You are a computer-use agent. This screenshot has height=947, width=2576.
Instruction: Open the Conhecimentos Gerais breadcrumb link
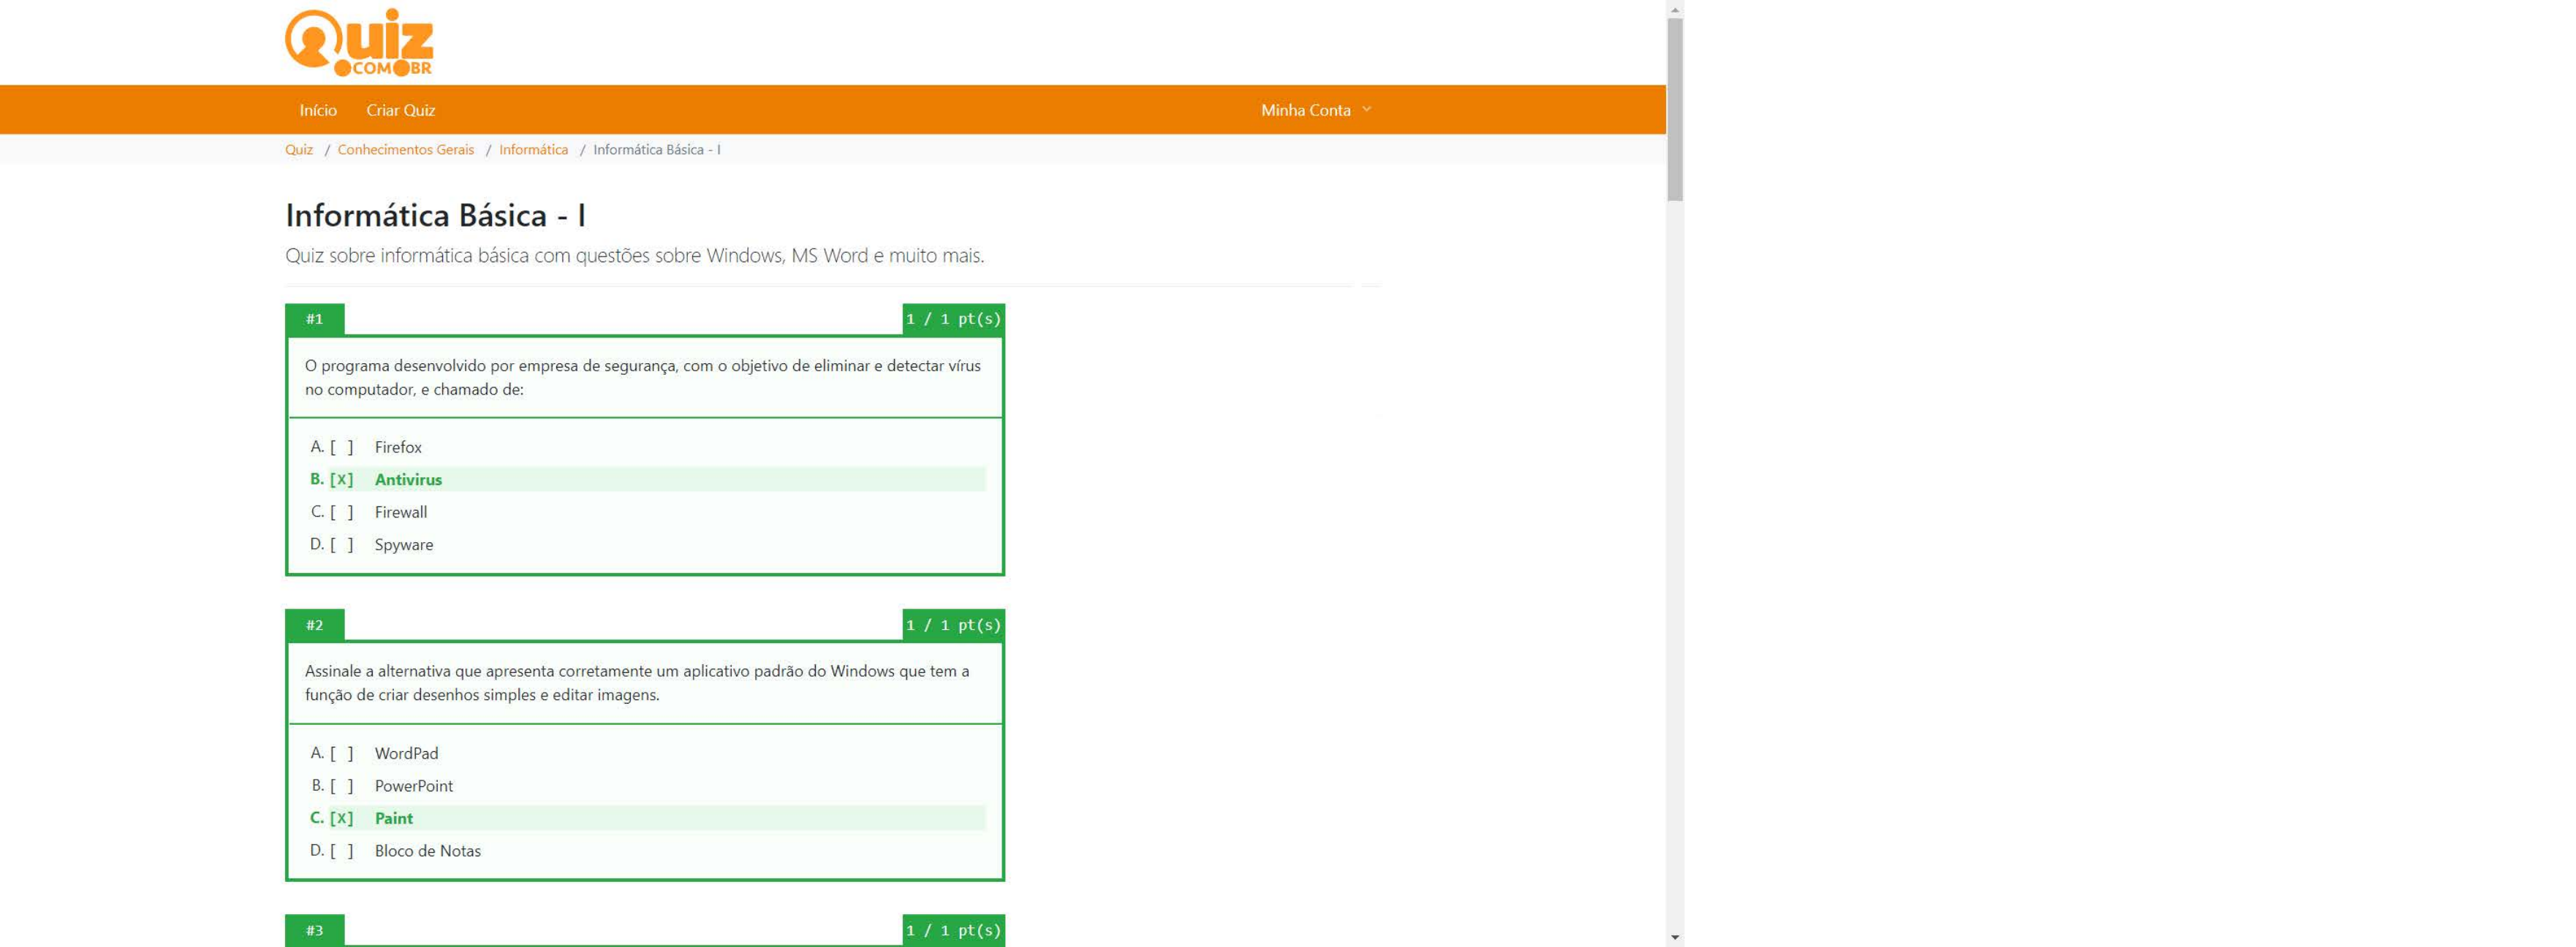pos(406,149)
